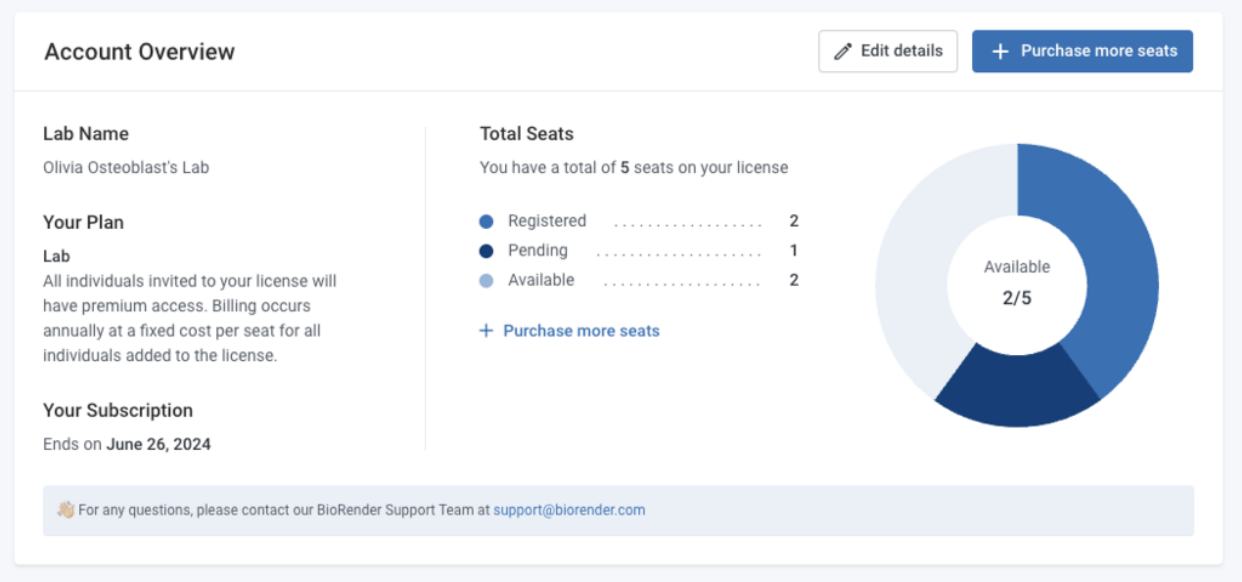The height and width of the screenshot is (582, 1242).
Task: Open the support@biorender.com email link
Action: (x=569, y=510)
